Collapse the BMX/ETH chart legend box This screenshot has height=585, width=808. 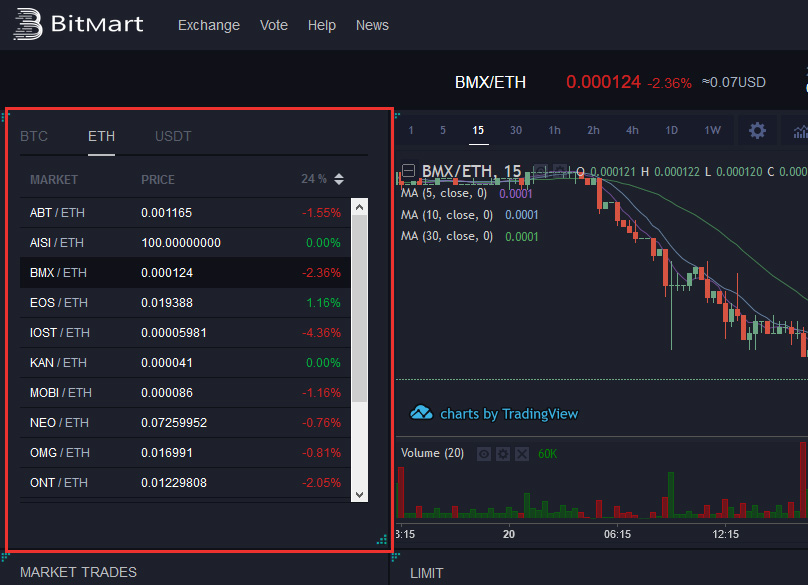tap(408, 171)
